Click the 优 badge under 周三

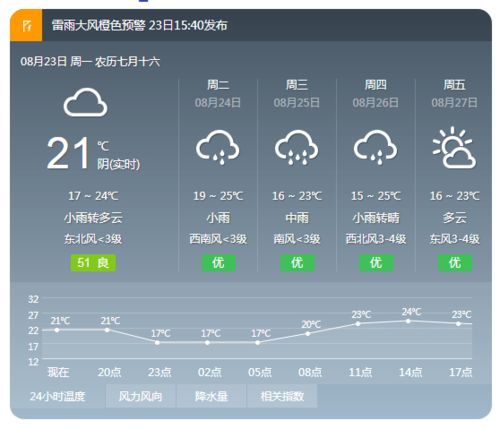click(x=297, y=263)
